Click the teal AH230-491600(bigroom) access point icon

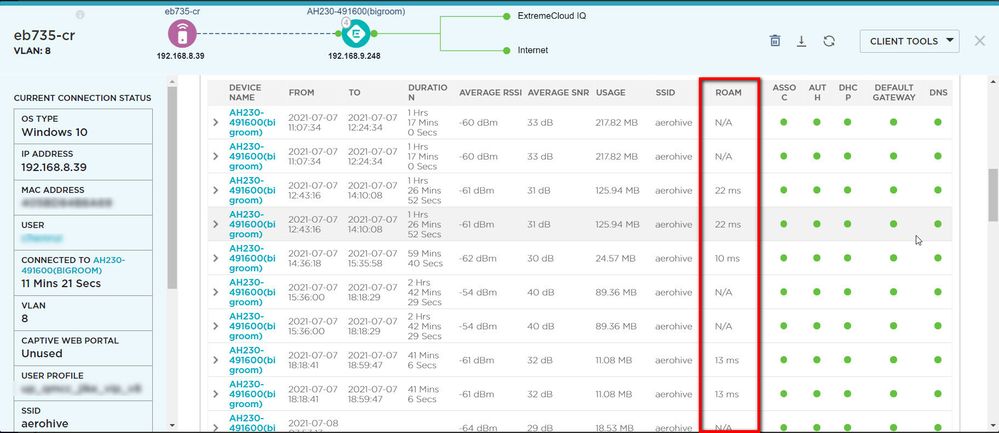(x=356, y=33)
